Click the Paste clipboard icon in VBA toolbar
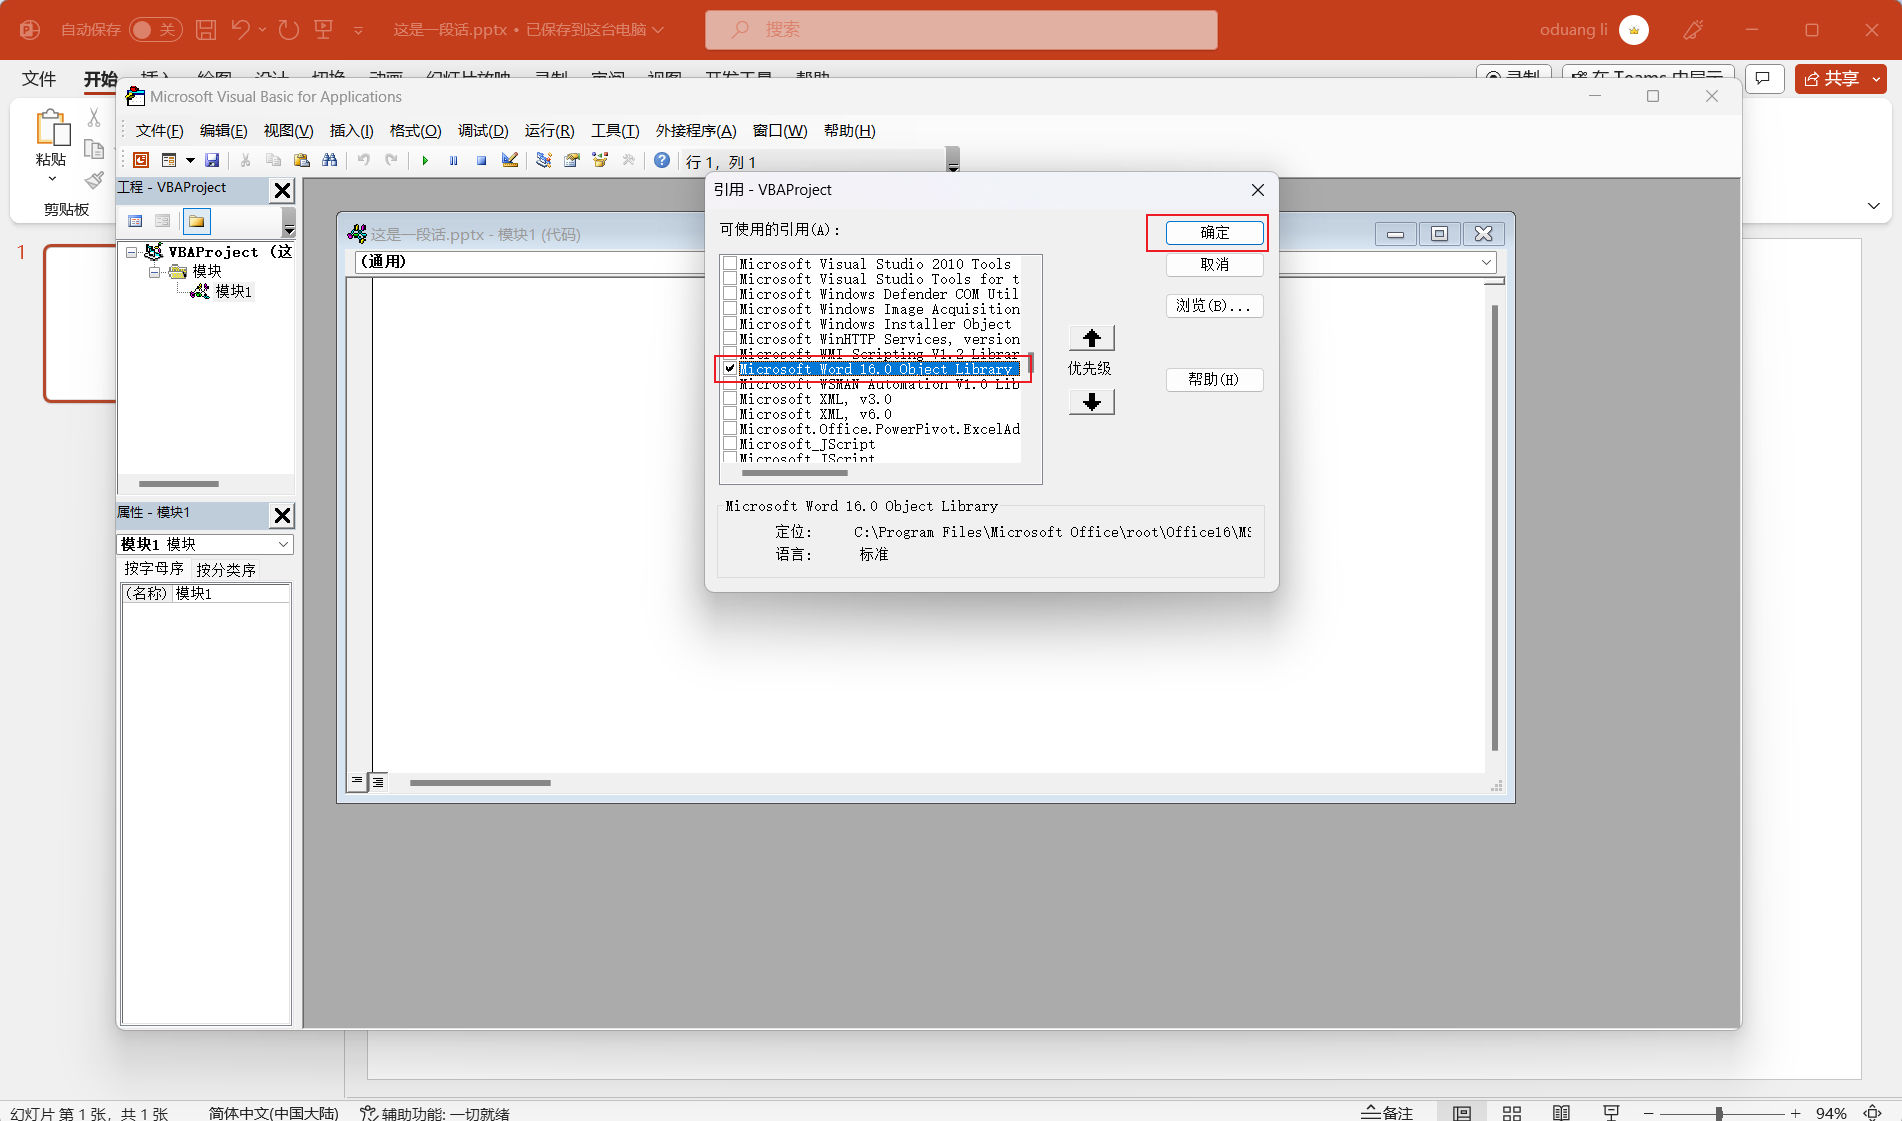 (x=301, y=160)
